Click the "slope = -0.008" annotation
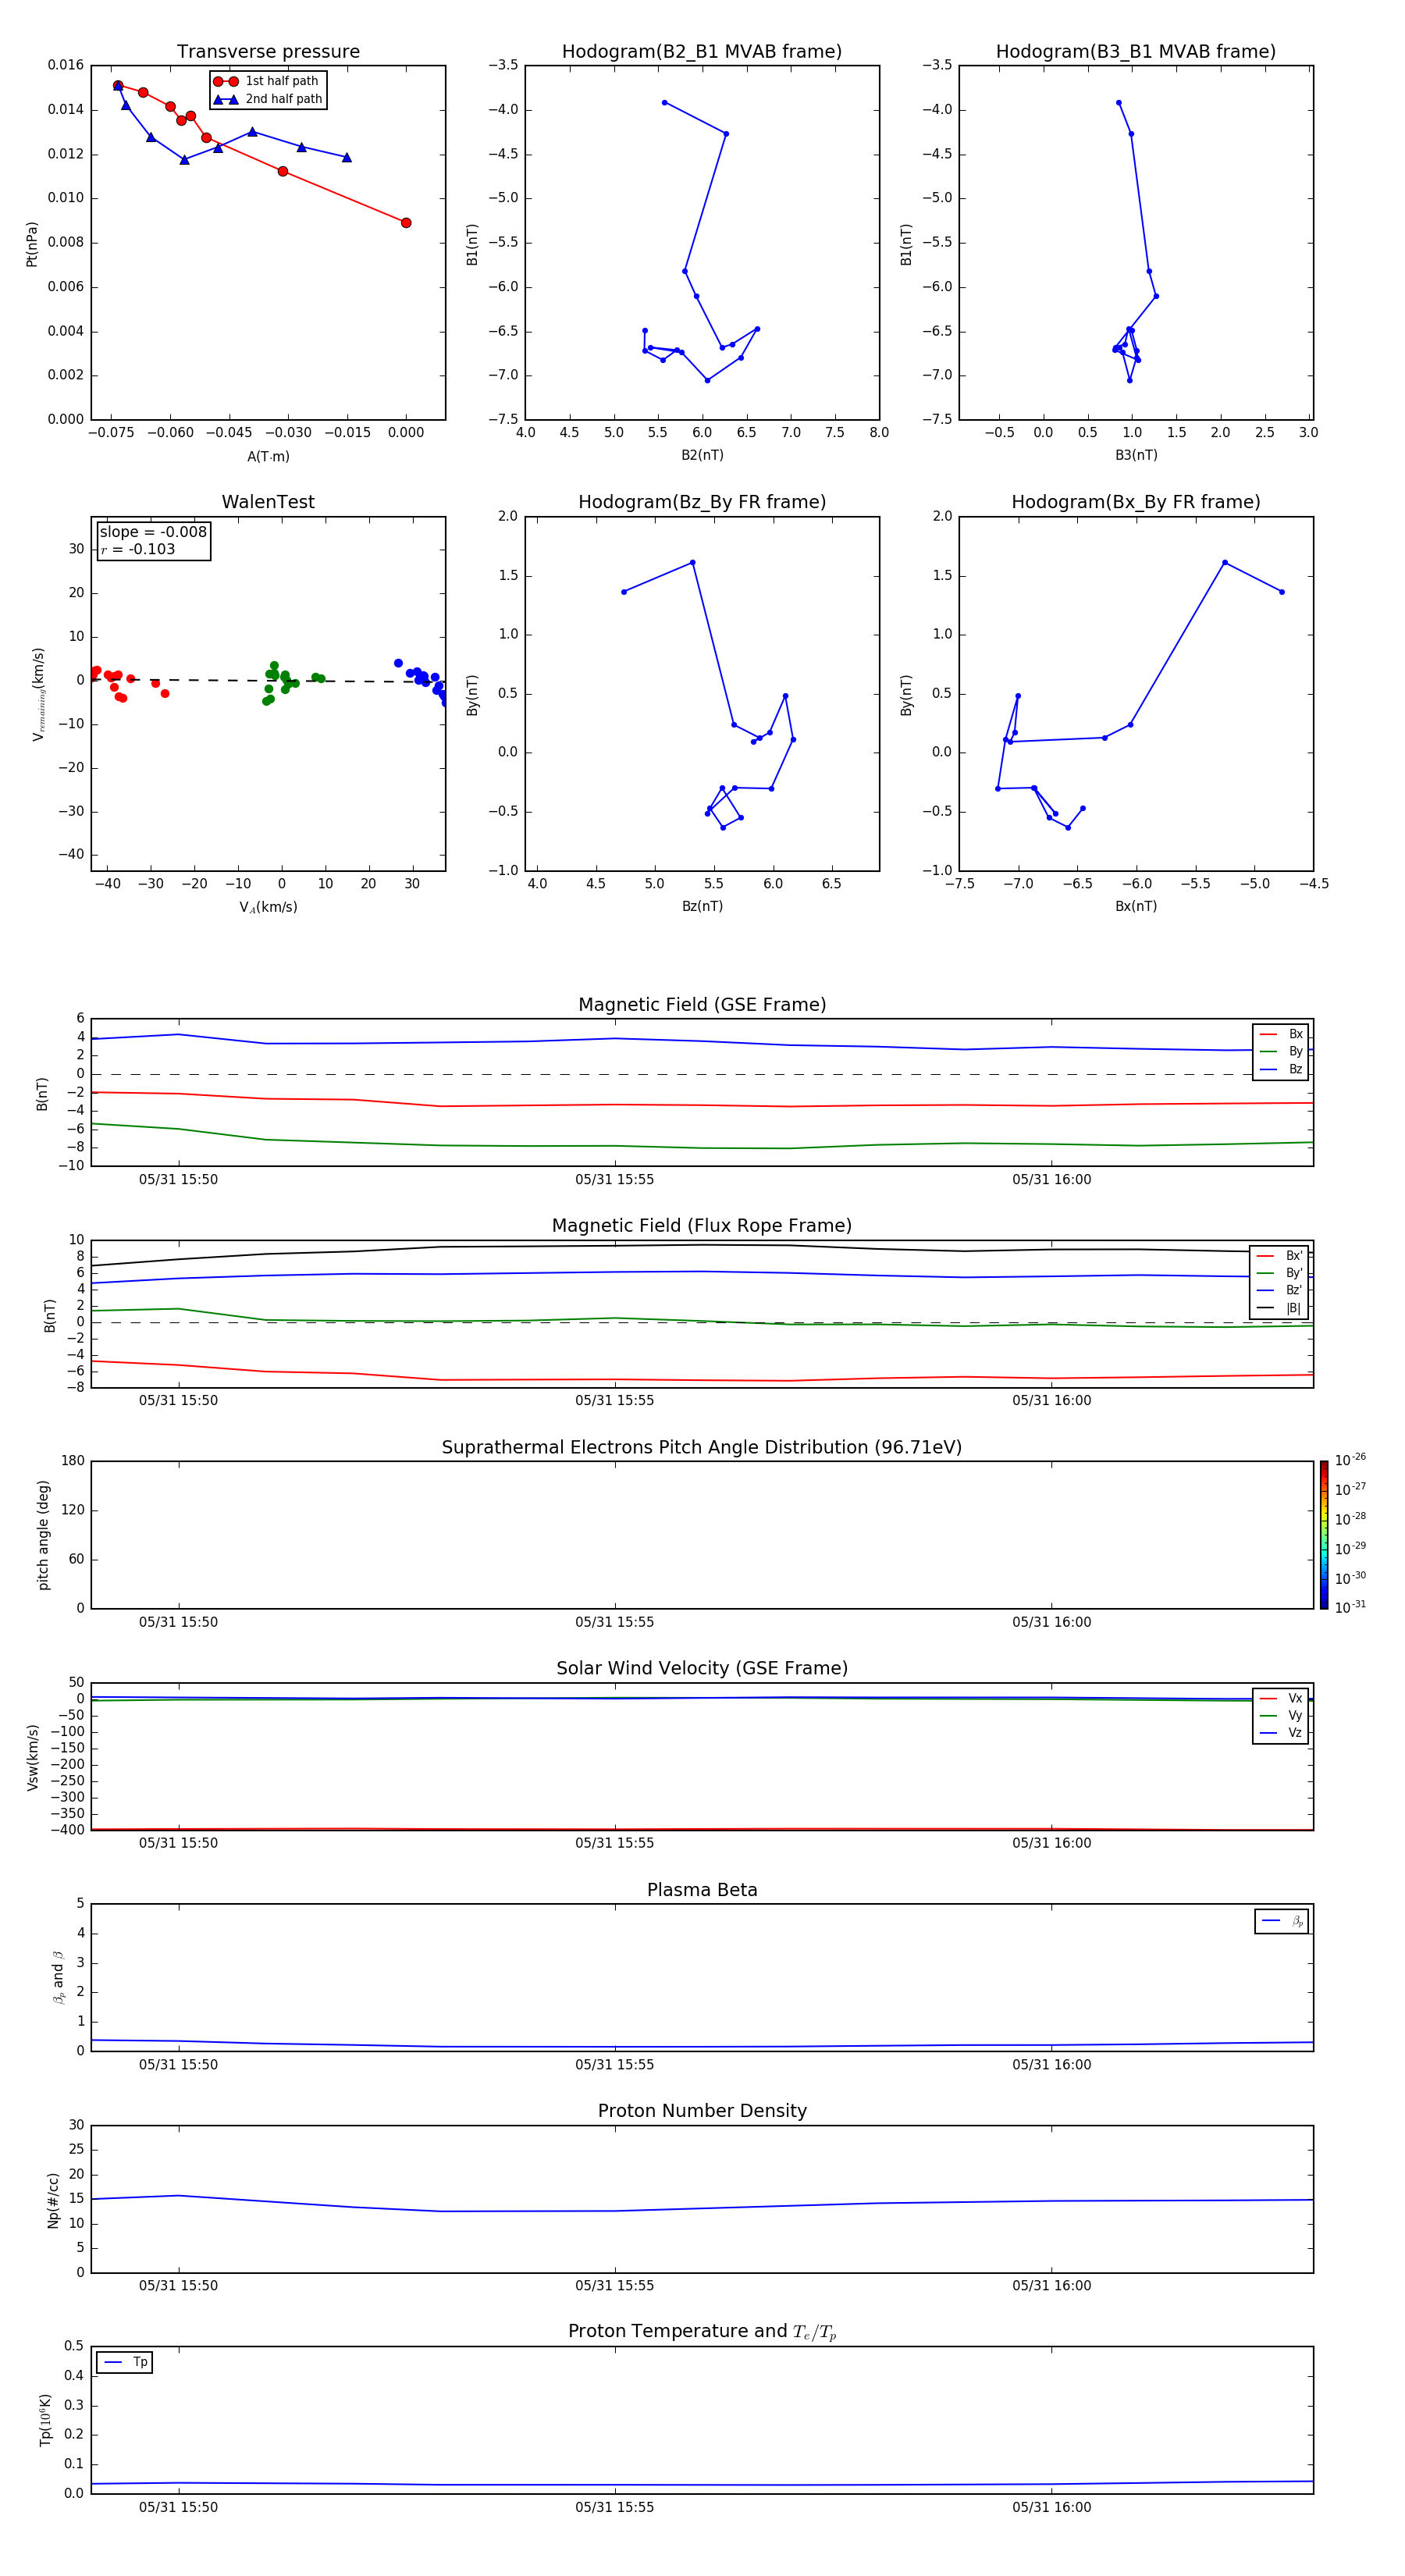The width and height of the screenshot is (1405, 2576). [x=153, y=532]
